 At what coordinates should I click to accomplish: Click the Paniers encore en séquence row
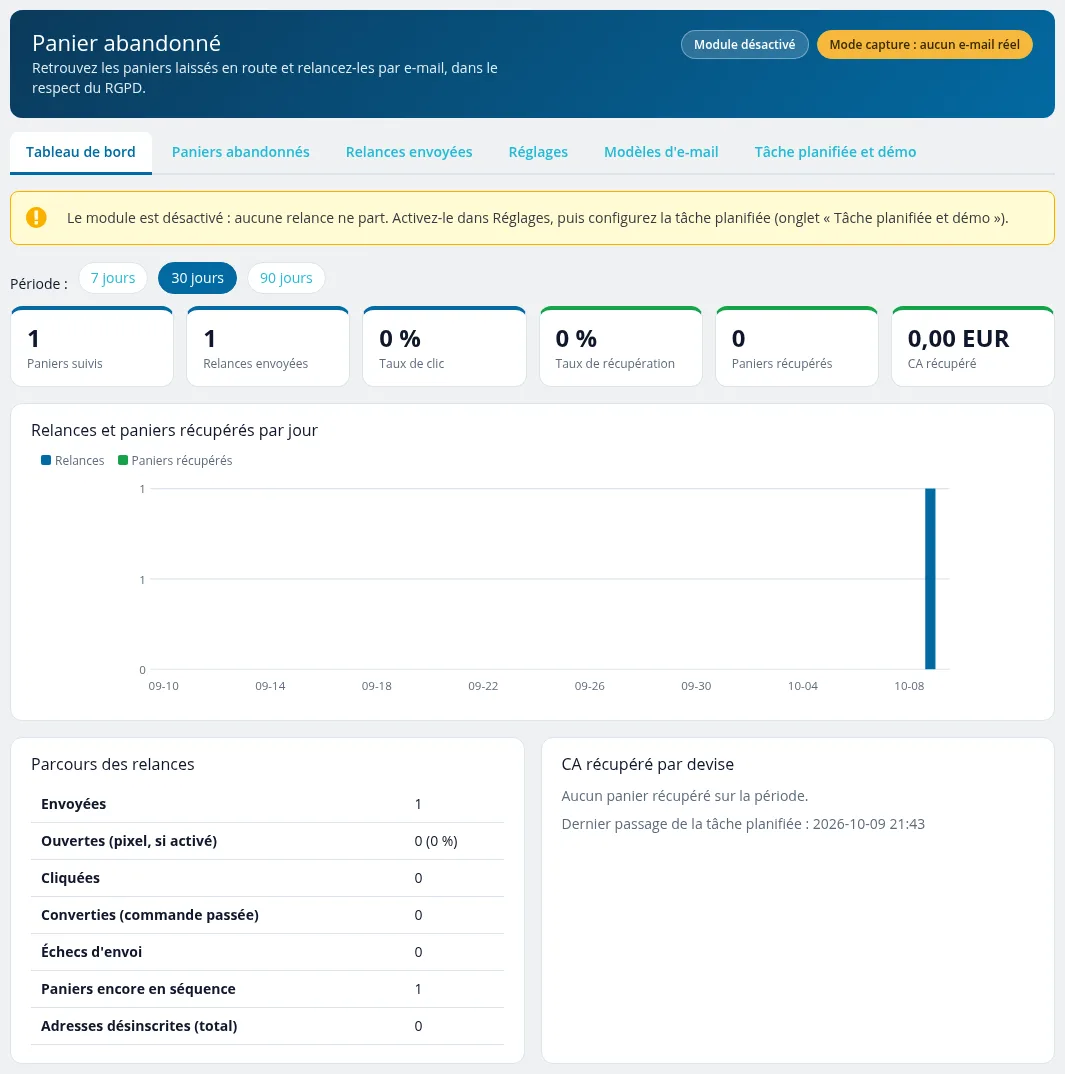[267, 989]
